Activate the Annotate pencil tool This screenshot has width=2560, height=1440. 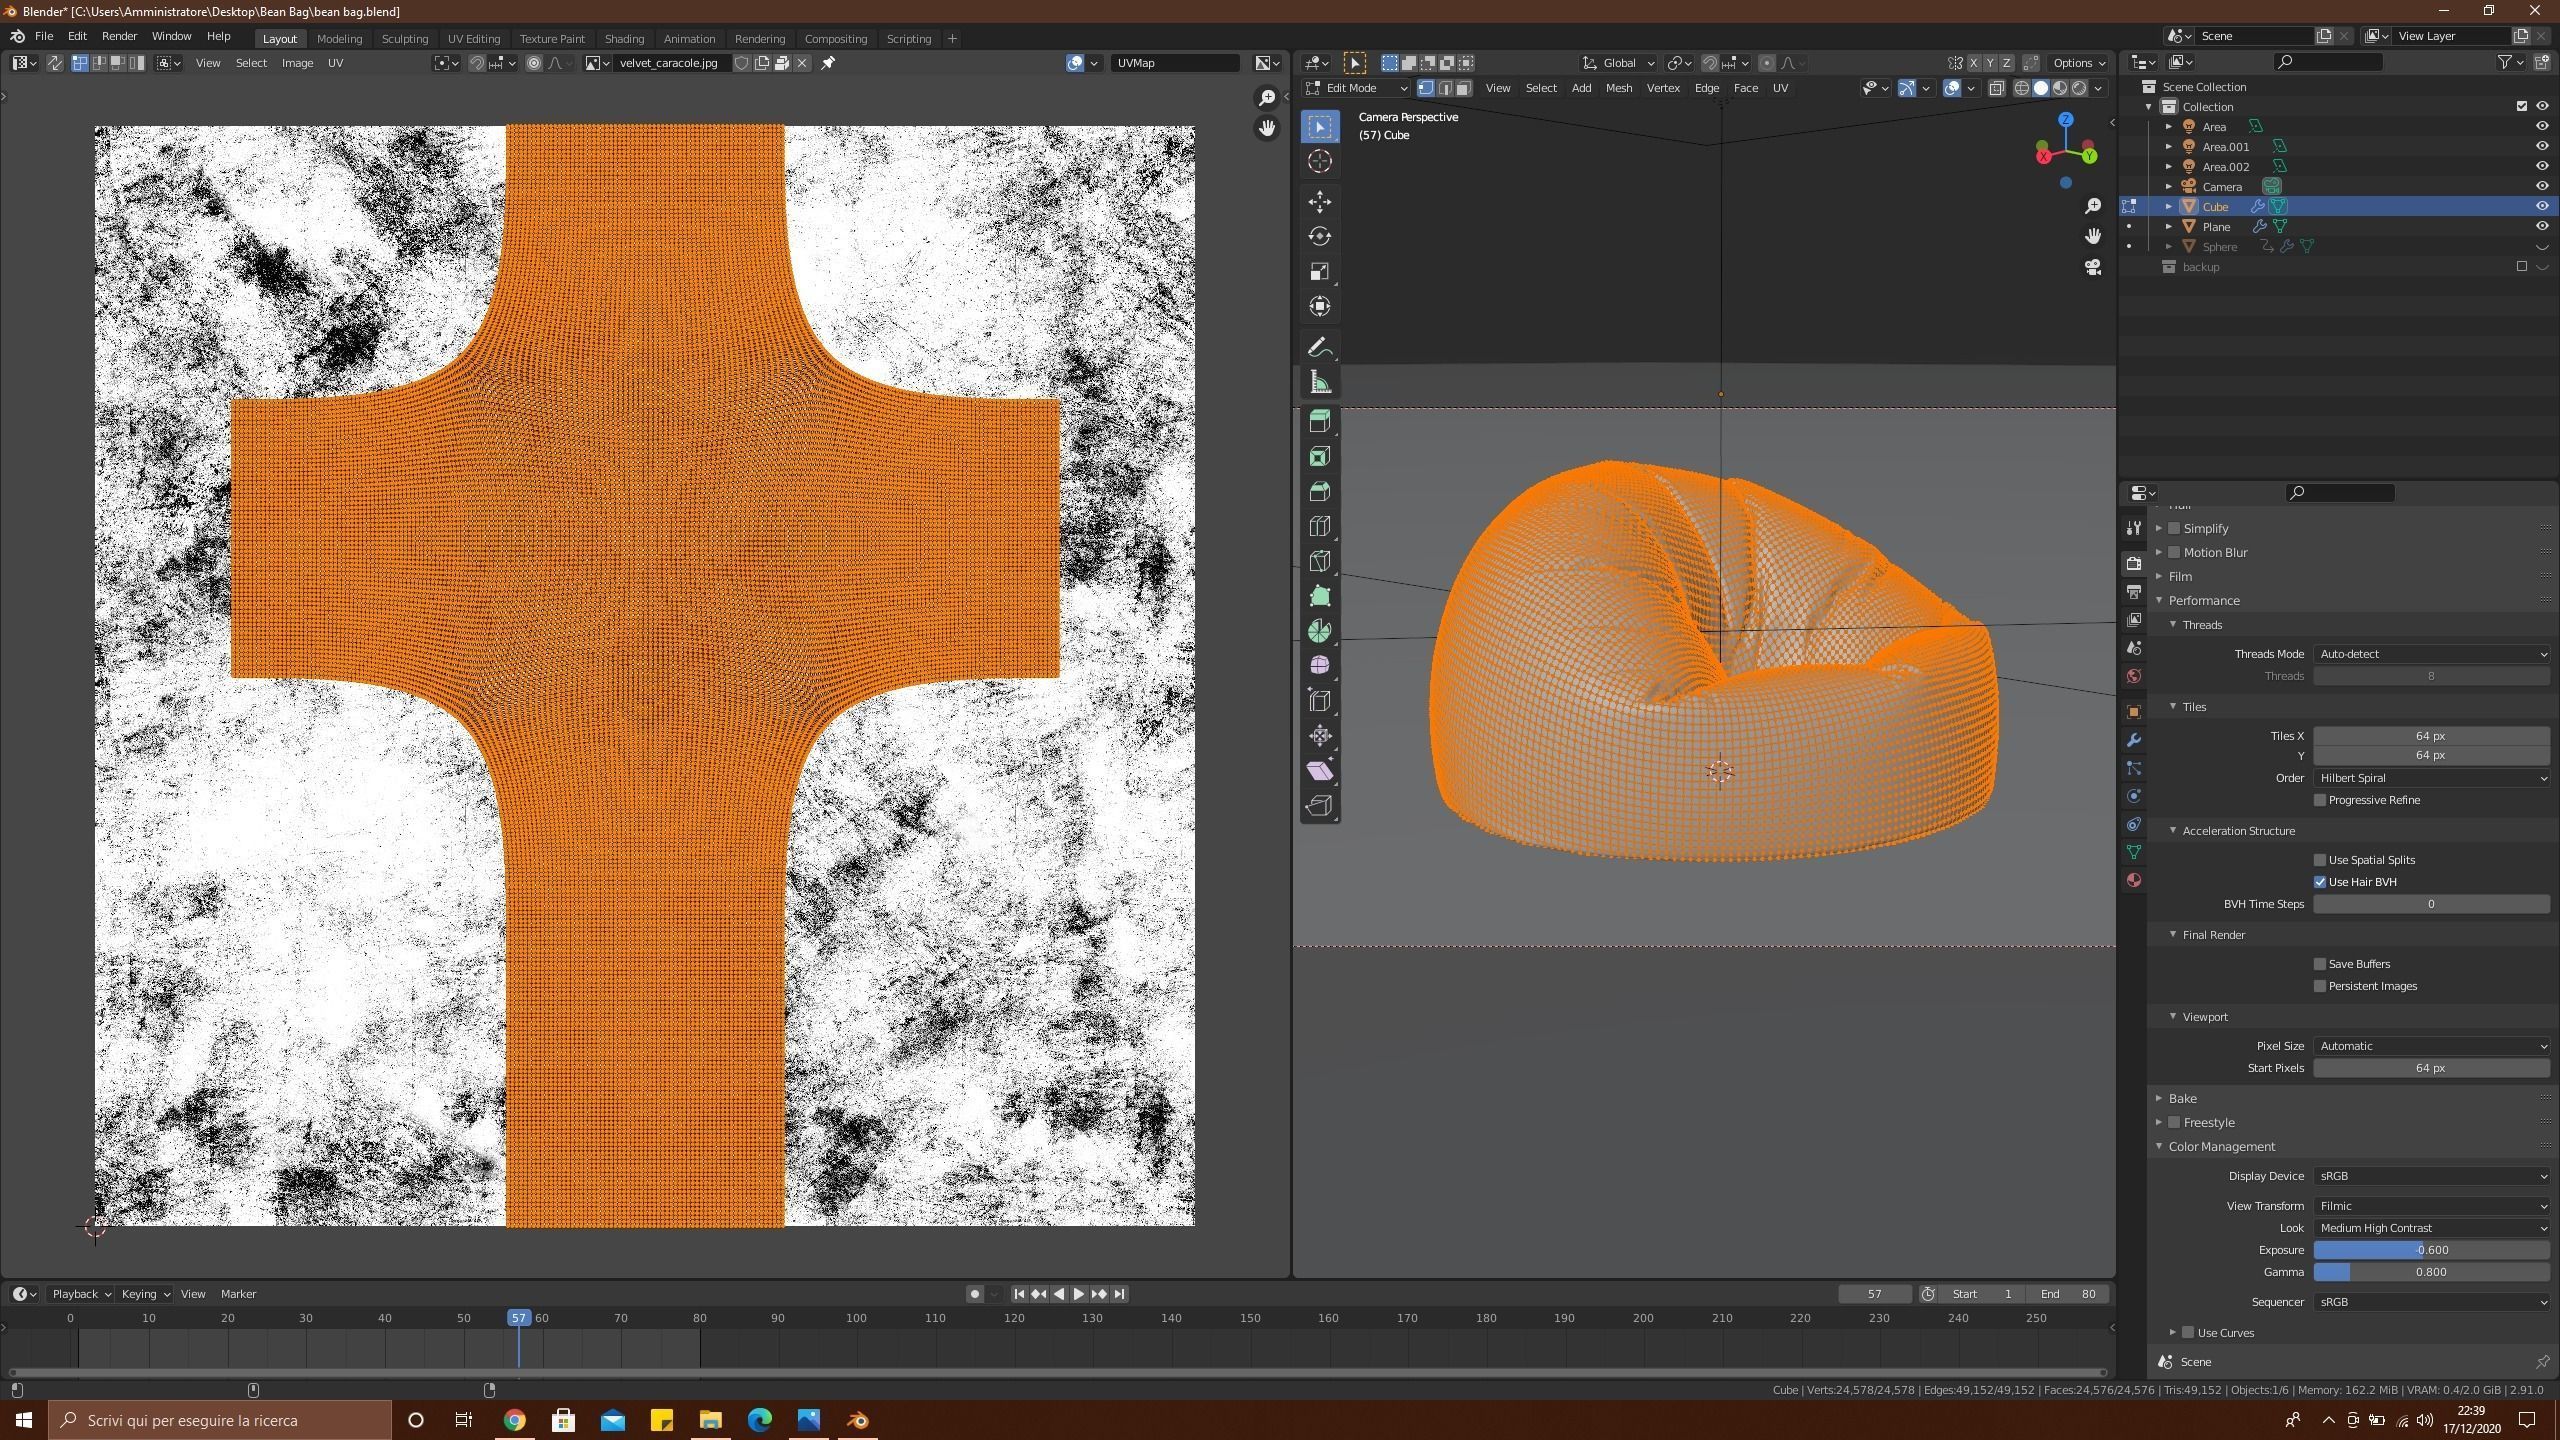tap(1319, 348)
